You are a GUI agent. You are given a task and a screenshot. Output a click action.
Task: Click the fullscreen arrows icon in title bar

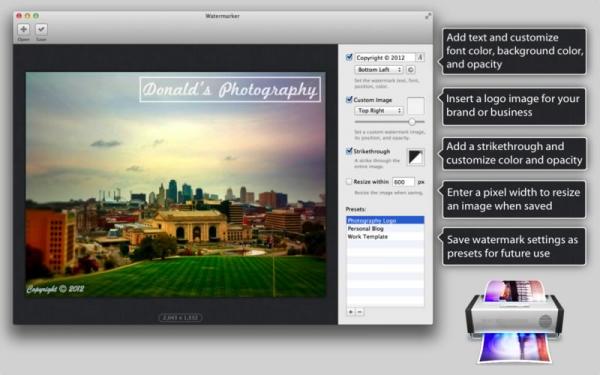[x=428, y=16]
